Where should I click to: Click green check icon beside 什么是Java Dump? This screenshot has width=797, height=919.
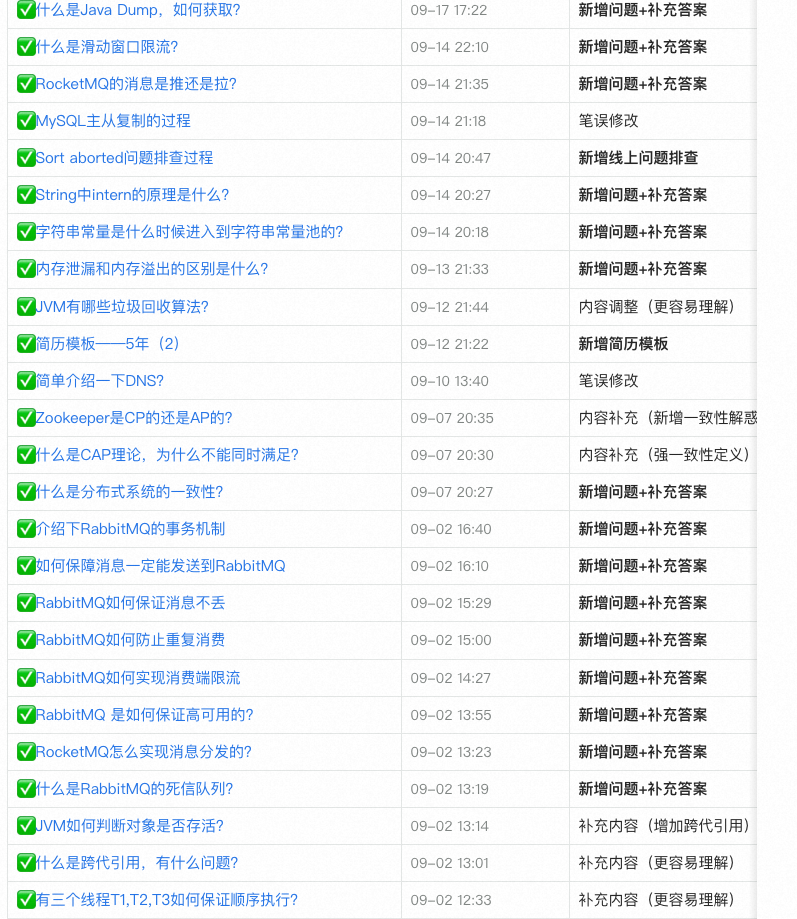pyautogui.click(x=26, y=10)
